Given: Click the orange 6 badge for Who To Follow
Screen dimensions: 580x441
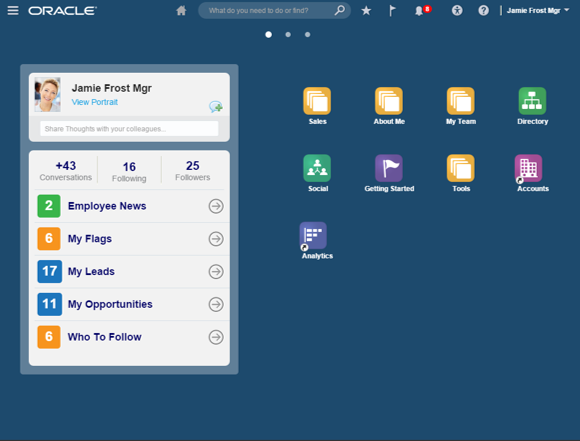Looking at the screenshot, I should coord(49,337).
